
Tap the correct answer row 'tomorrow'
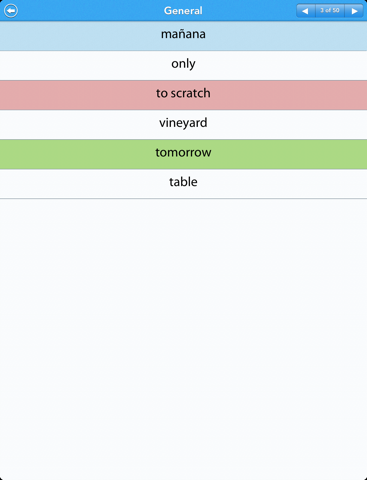(183, 154)
